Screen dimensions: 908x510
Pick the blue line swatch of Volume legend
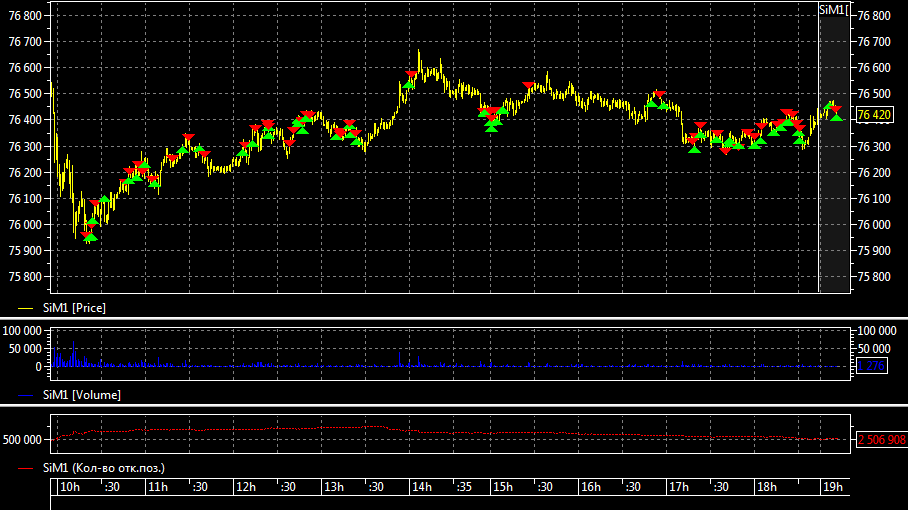pos(25,395)
